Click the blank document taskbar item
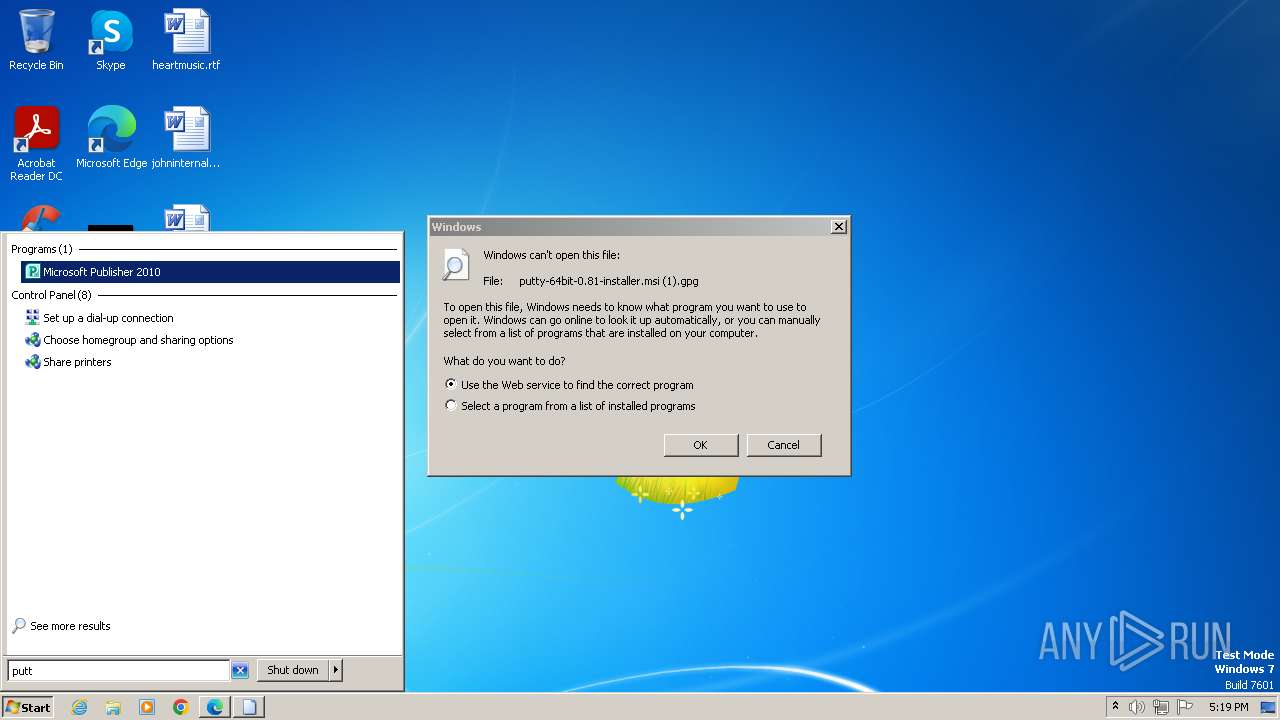 click(x=249, y=707)
